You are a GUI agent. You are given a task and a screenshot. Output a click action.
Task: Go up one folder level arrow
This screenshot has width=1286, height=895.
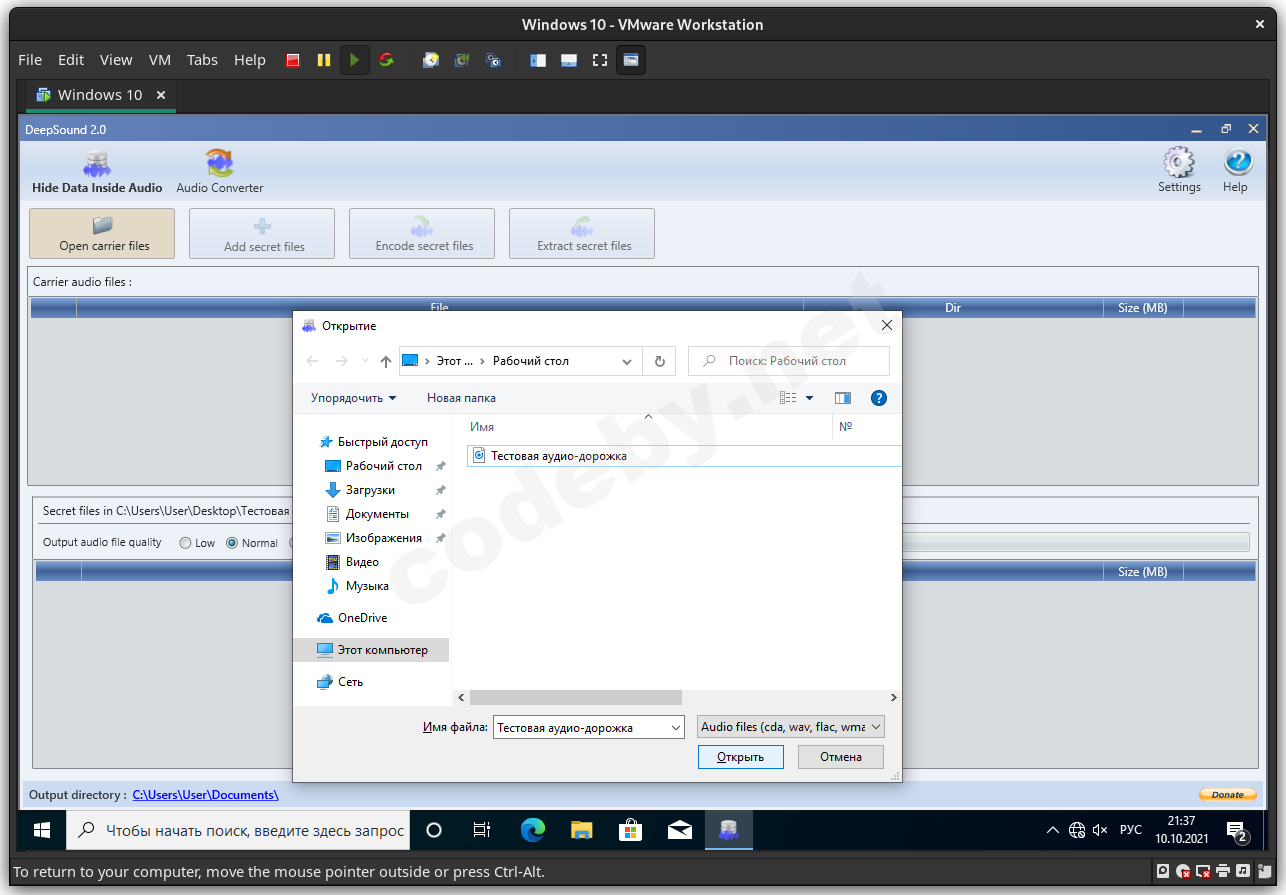click(386, 361)
